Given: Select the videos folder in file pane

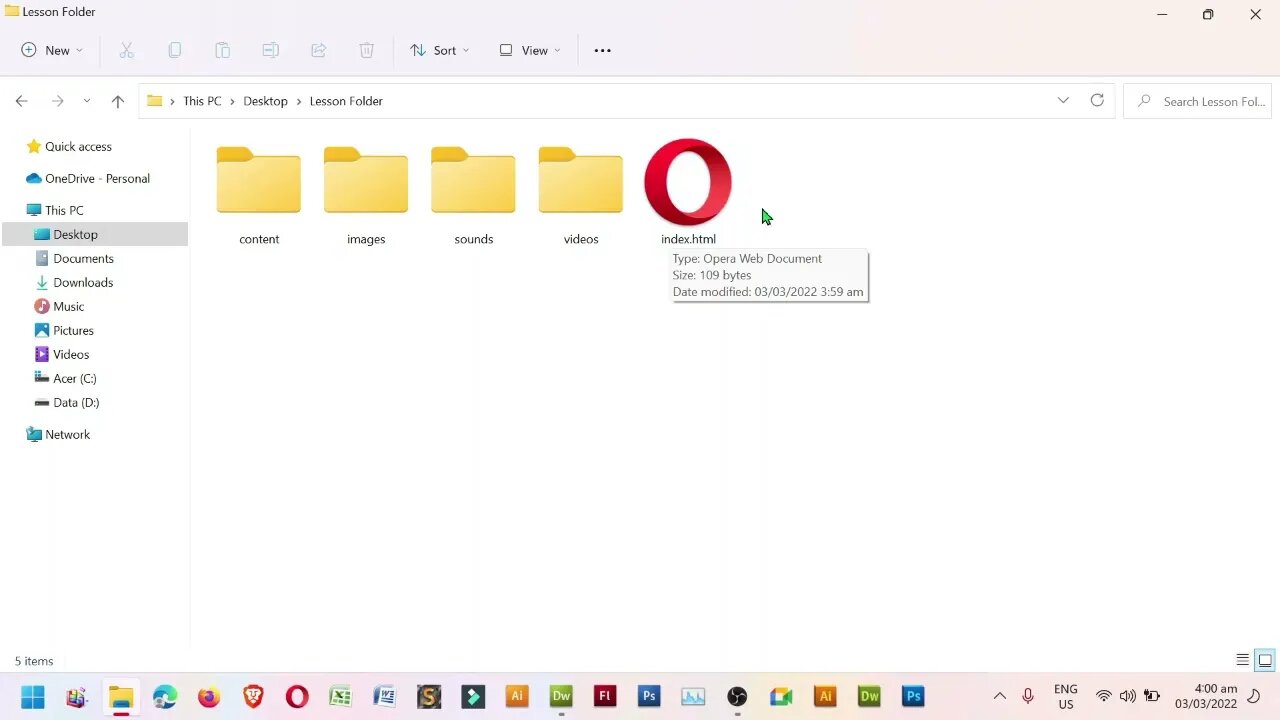Looking at the screenshot, I should (x=581, y=193).
